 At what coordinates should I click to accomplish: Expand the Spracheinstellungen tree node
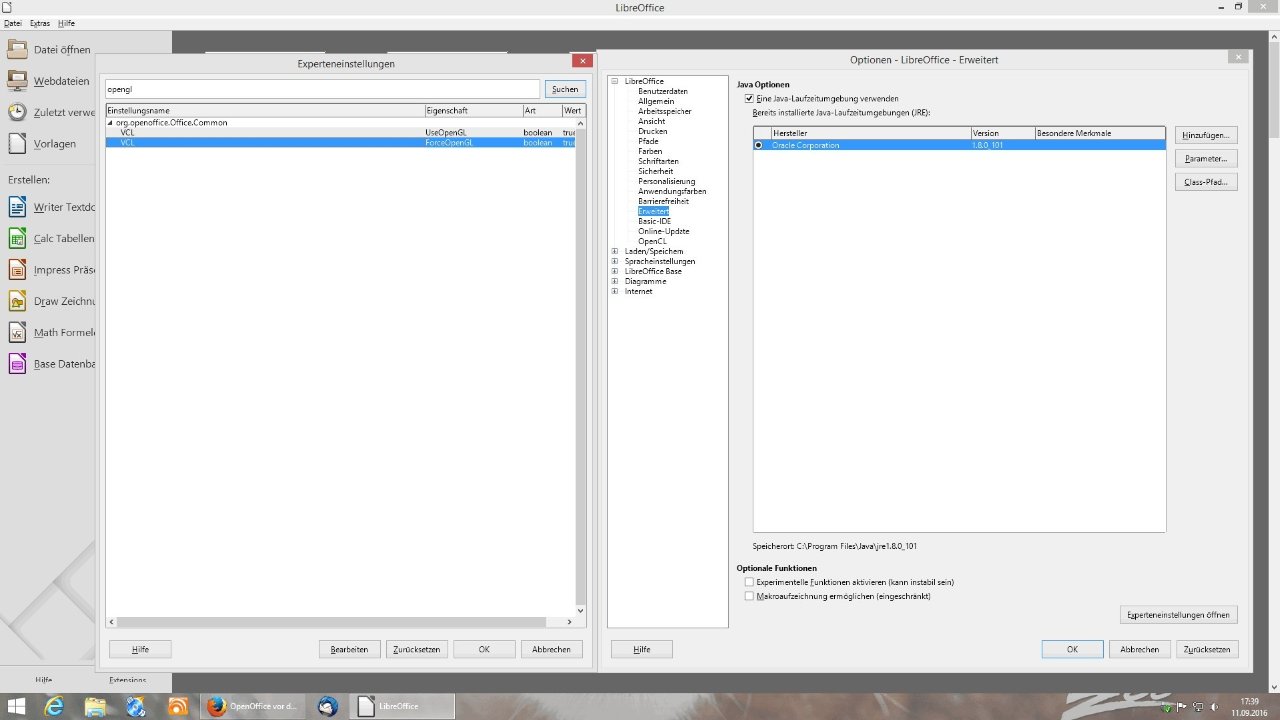[615, 261]
